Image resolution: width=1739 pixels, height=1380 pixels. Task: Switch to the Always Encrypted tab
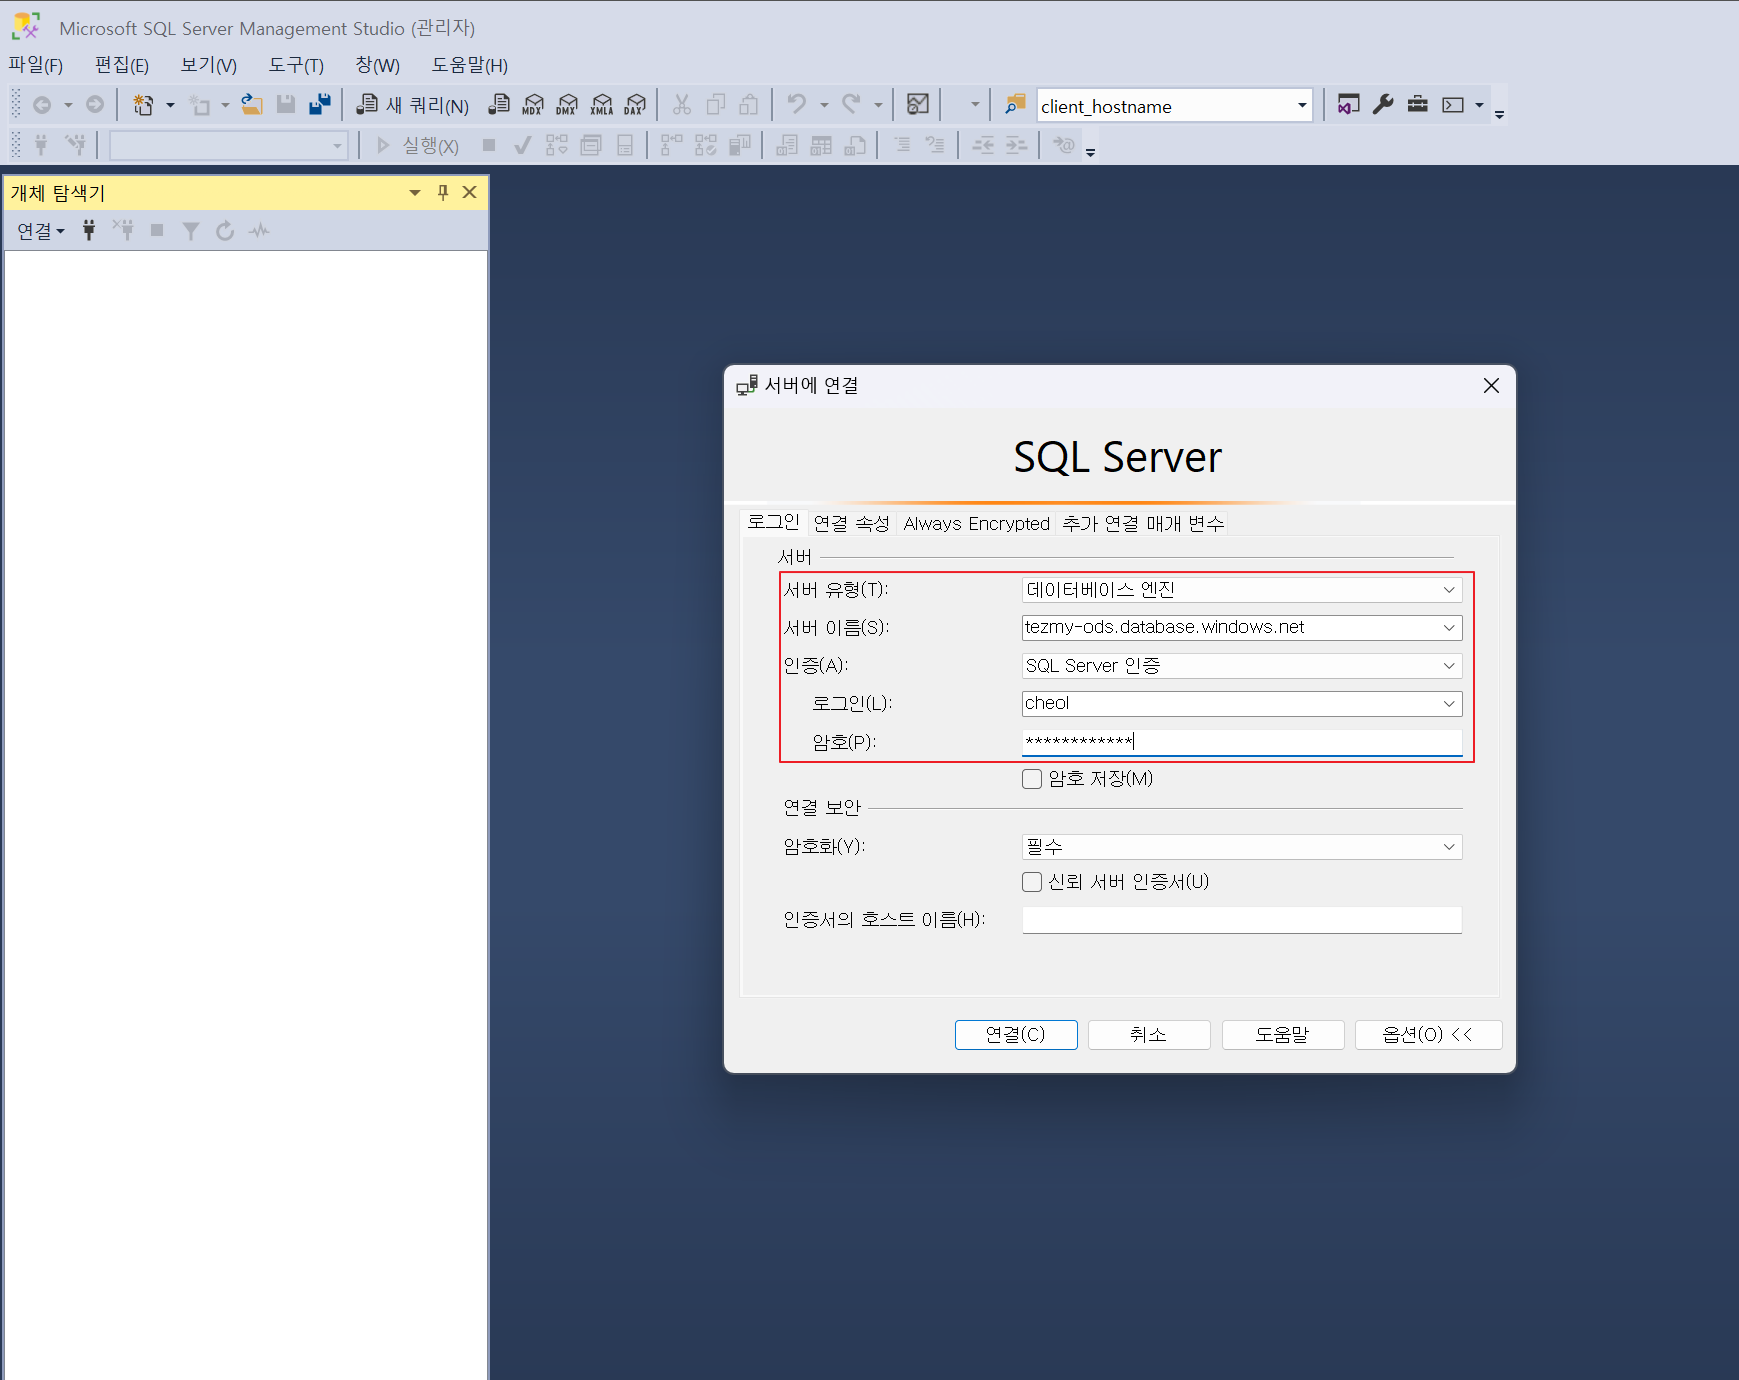pyautogui.click(x=977, y=523)
